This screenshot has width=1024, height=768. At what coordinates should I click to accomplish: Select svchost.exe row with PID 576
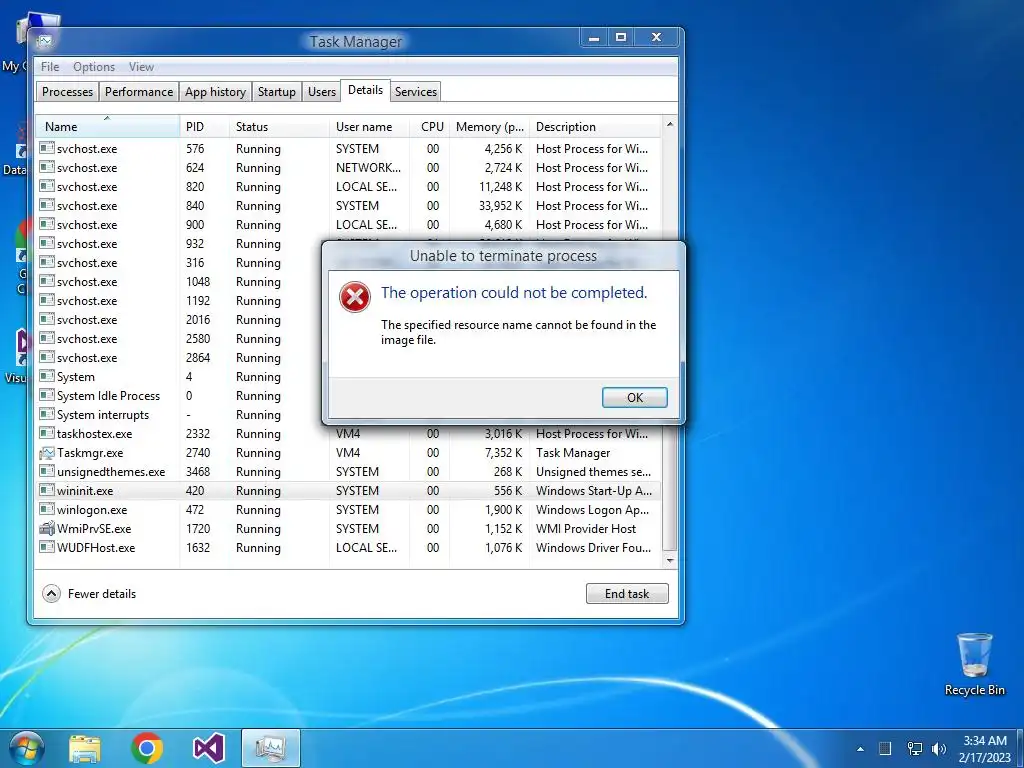(349, 149)
